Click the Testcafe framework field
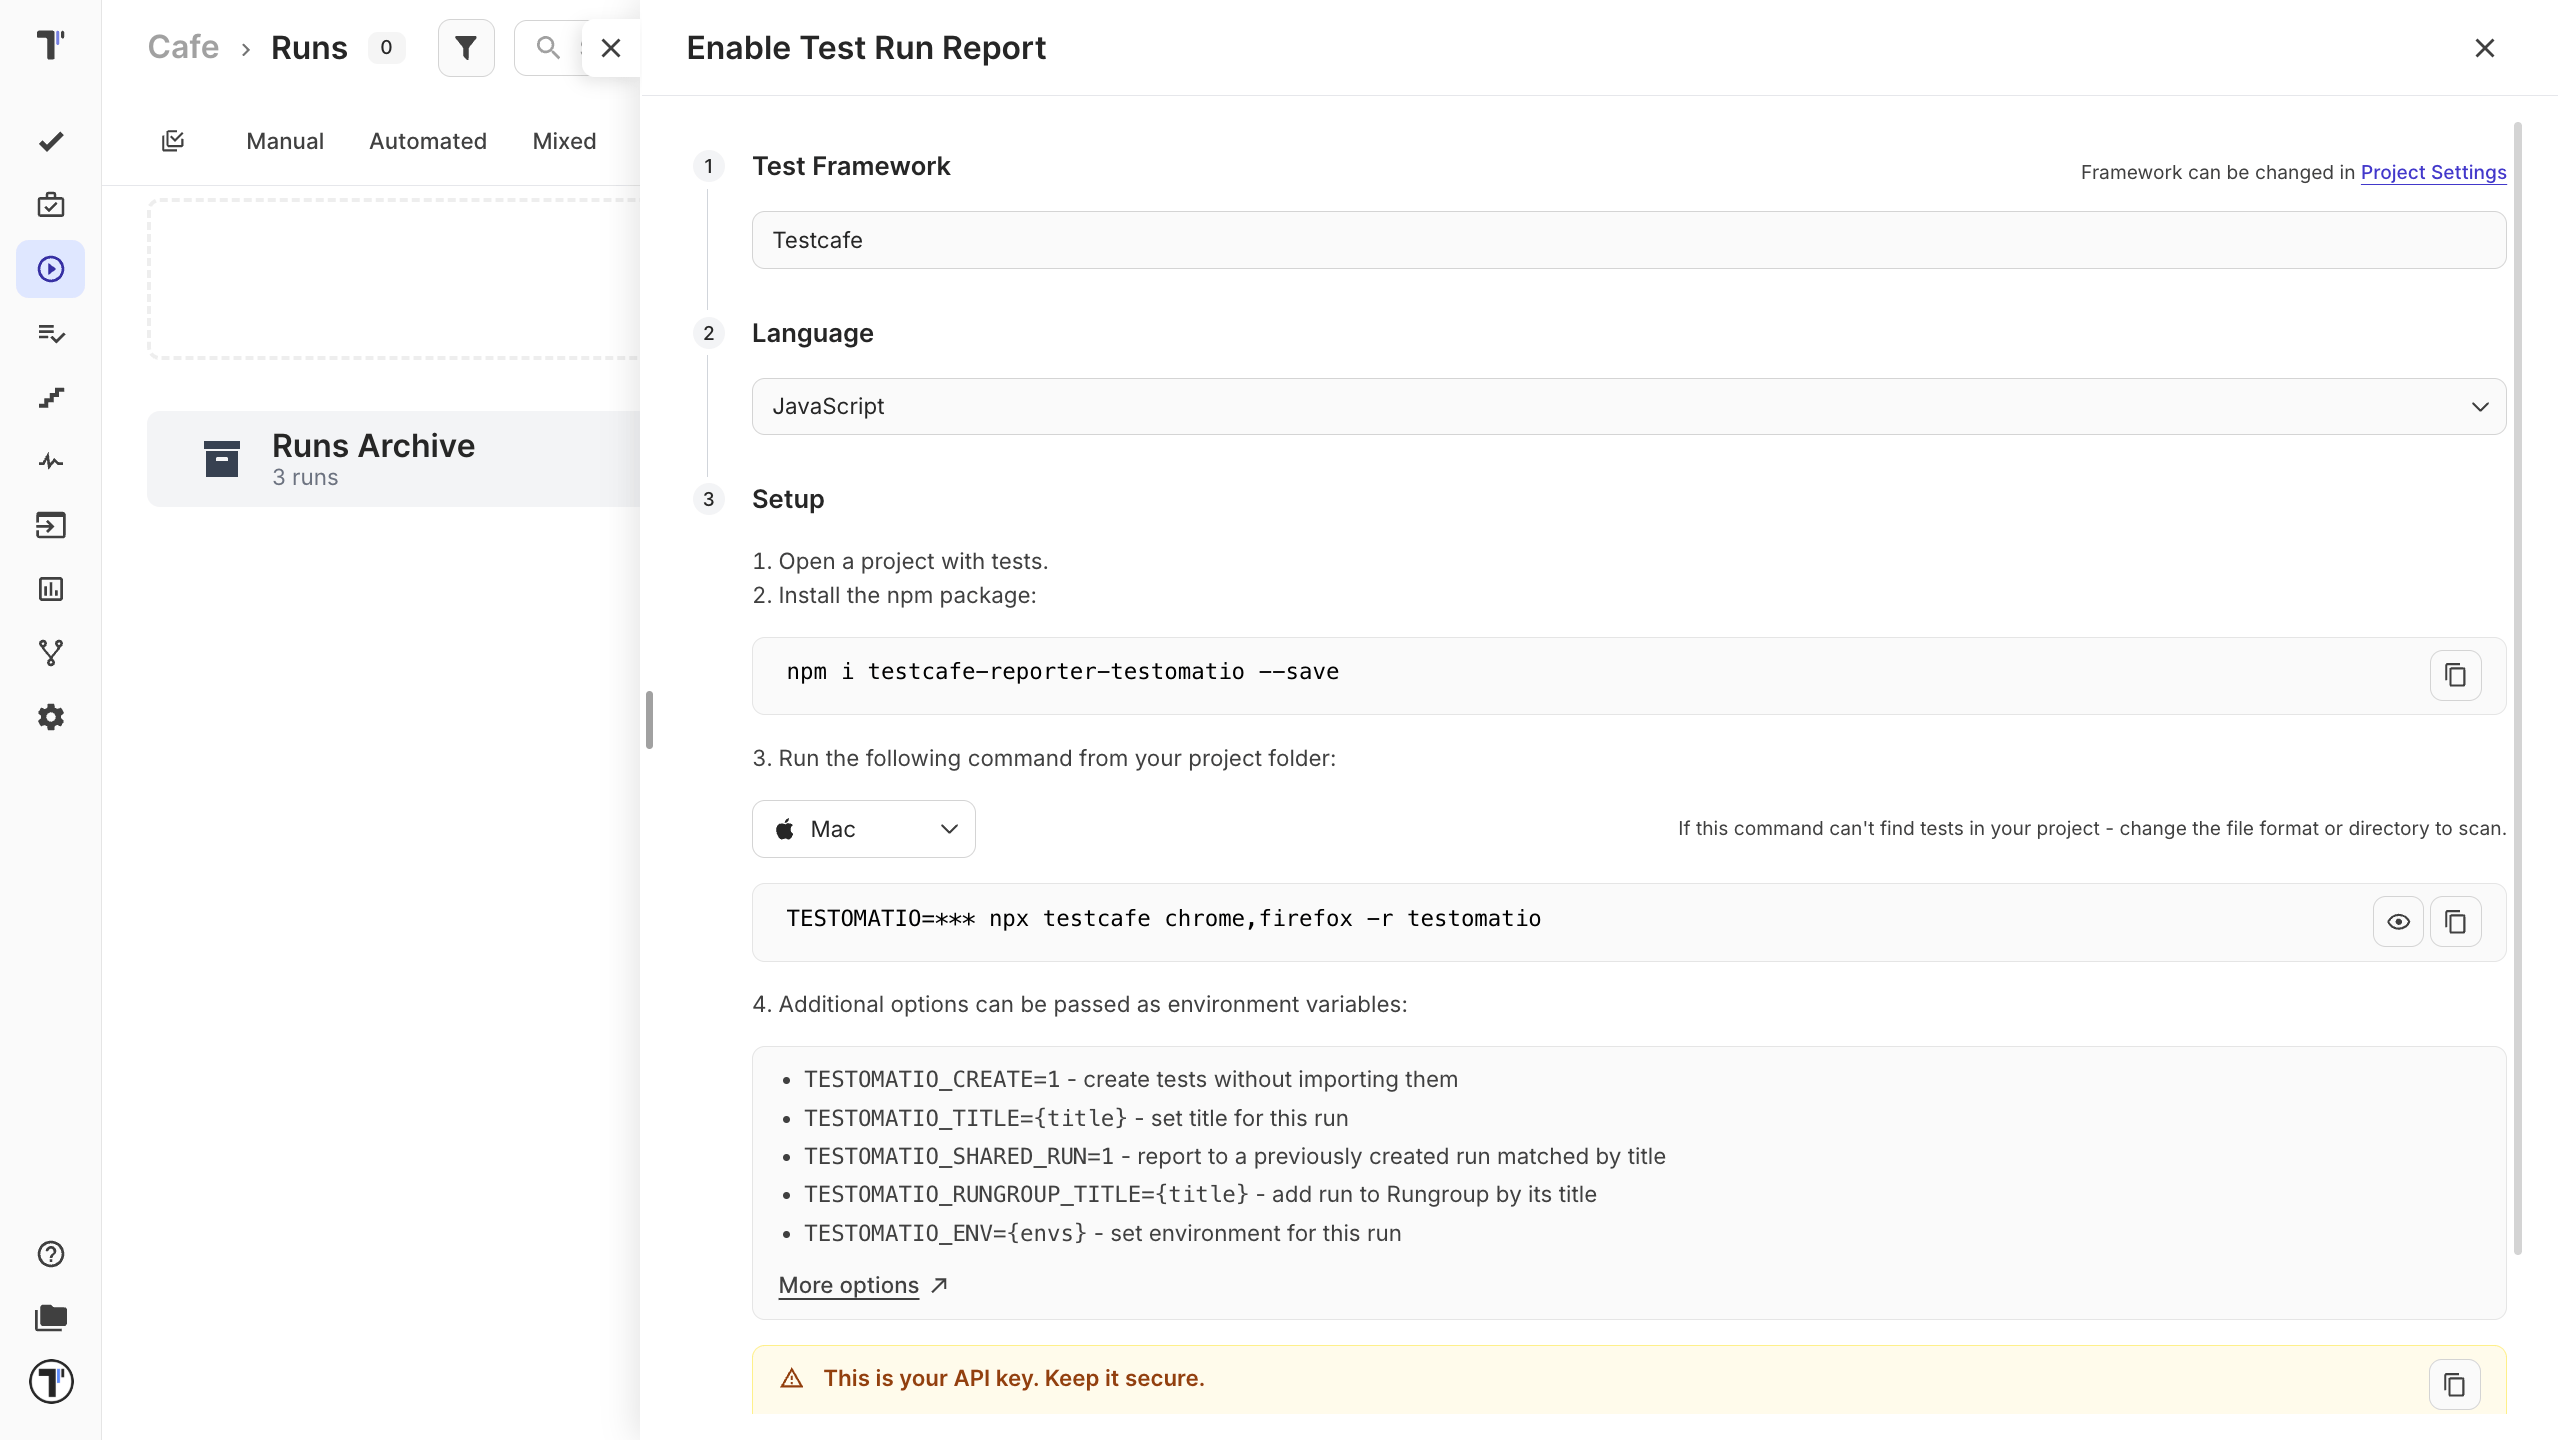This screenshot has width=2560, height=1440. 1628,240
